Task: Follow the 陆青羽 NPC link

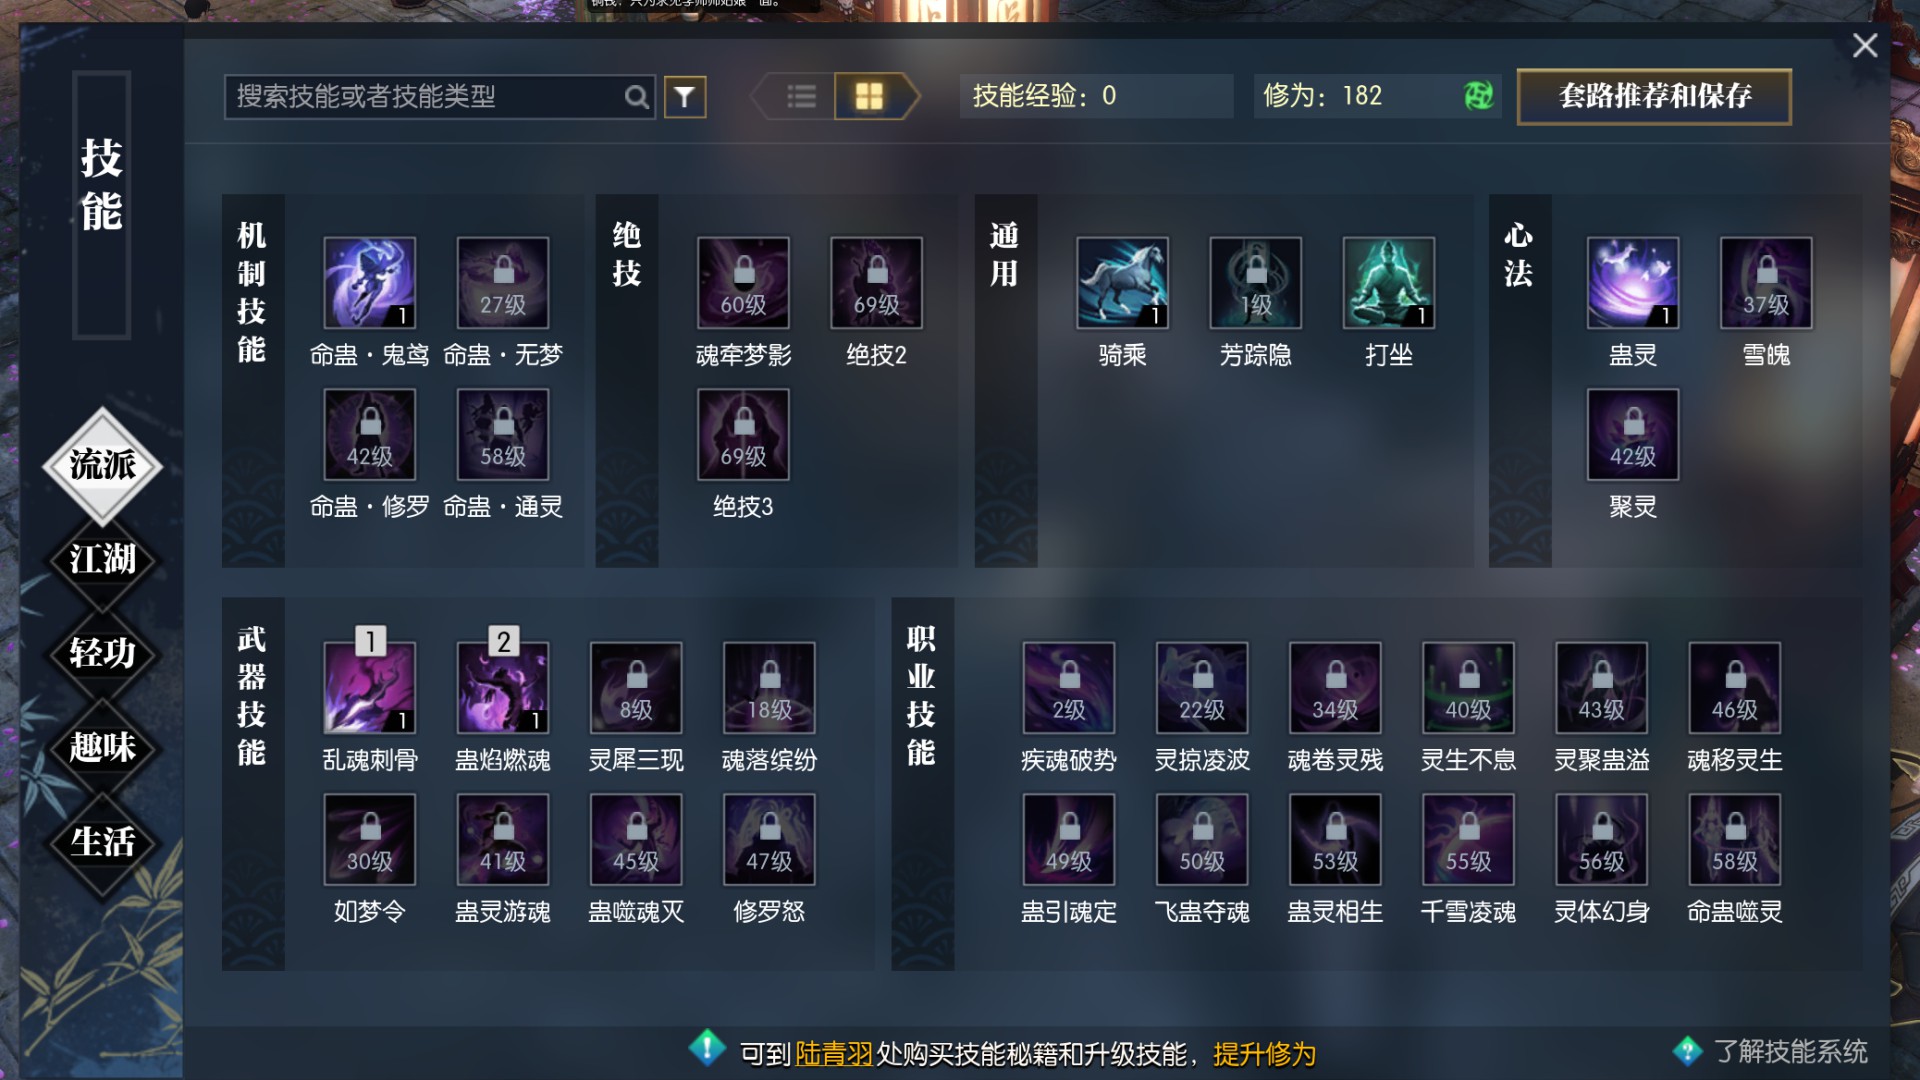Action: tap(834, 1054)
